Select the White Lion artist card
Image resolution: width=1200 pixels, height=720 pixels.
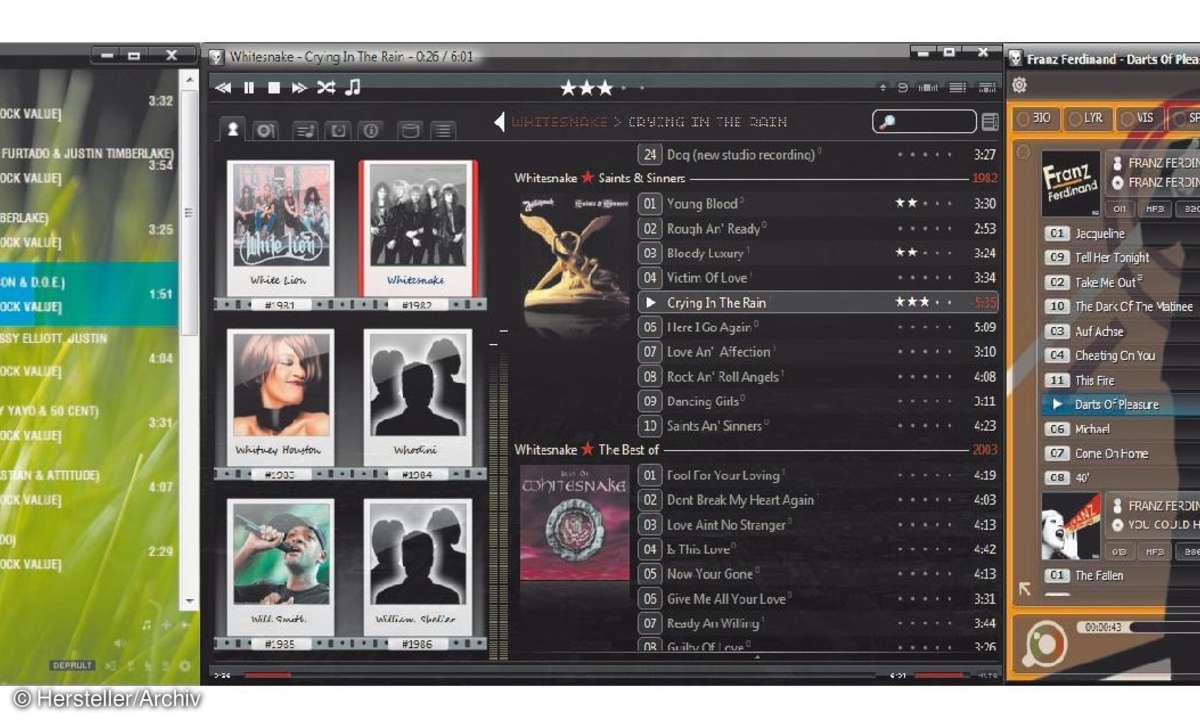[280, 228]
